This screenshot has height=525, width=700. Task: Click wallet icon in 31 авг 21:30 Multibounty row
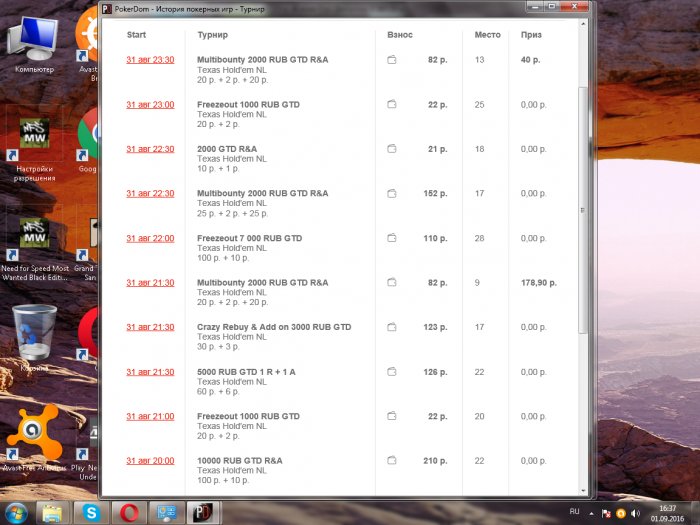tap(392, 282)
